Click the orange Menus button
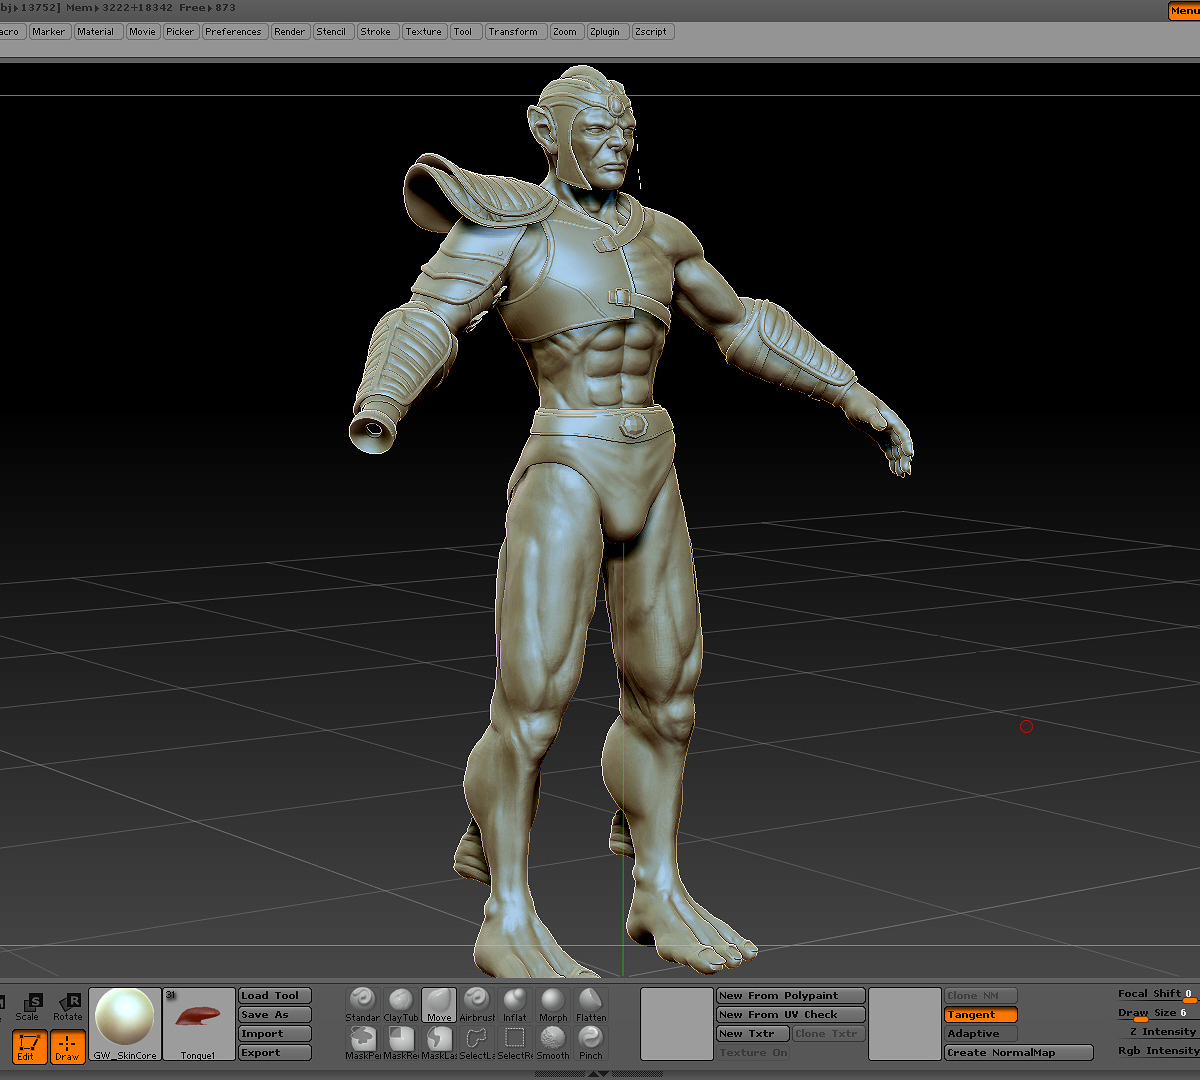Image resolution: width=1200 pixels, height=1080 pixels. click(x=1184, y=11)
